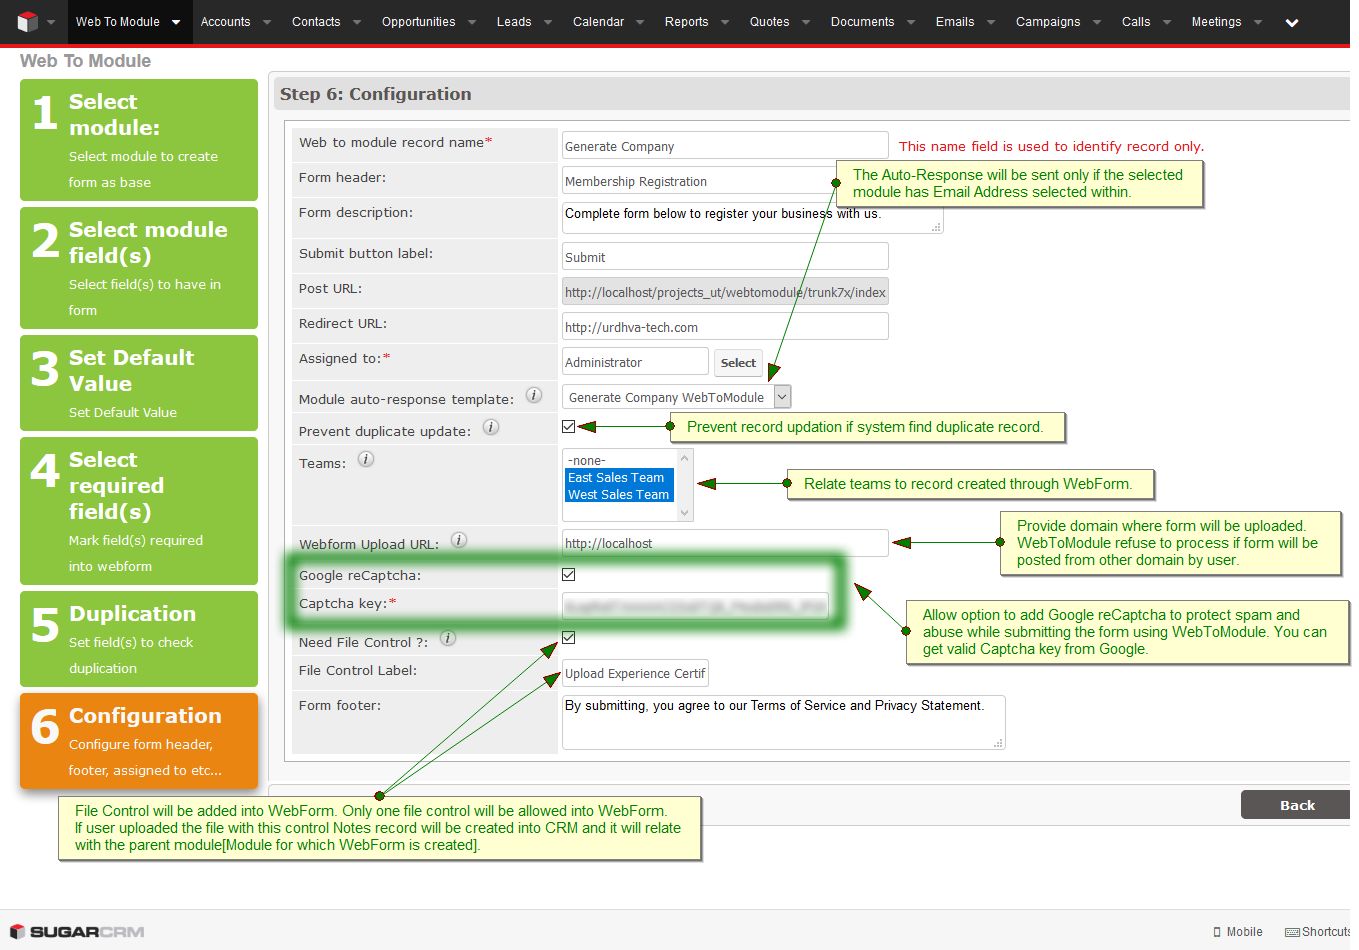Click the Mobile icon link in footer

[1238, 932]
